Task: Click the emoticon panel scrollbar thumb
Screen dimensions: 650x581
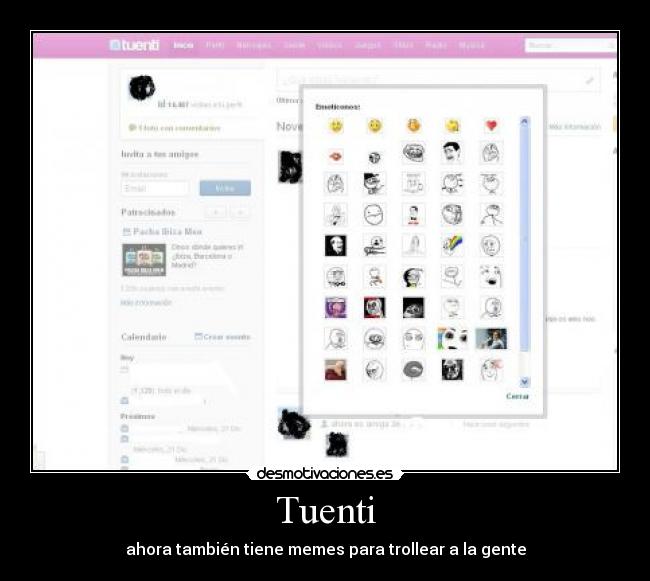Action: [x=524, y=238]
